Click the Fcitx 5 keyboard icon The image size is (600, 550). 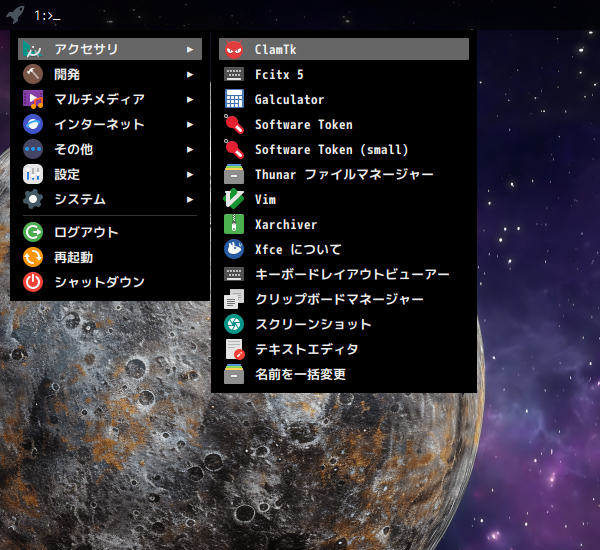(234, 74)
